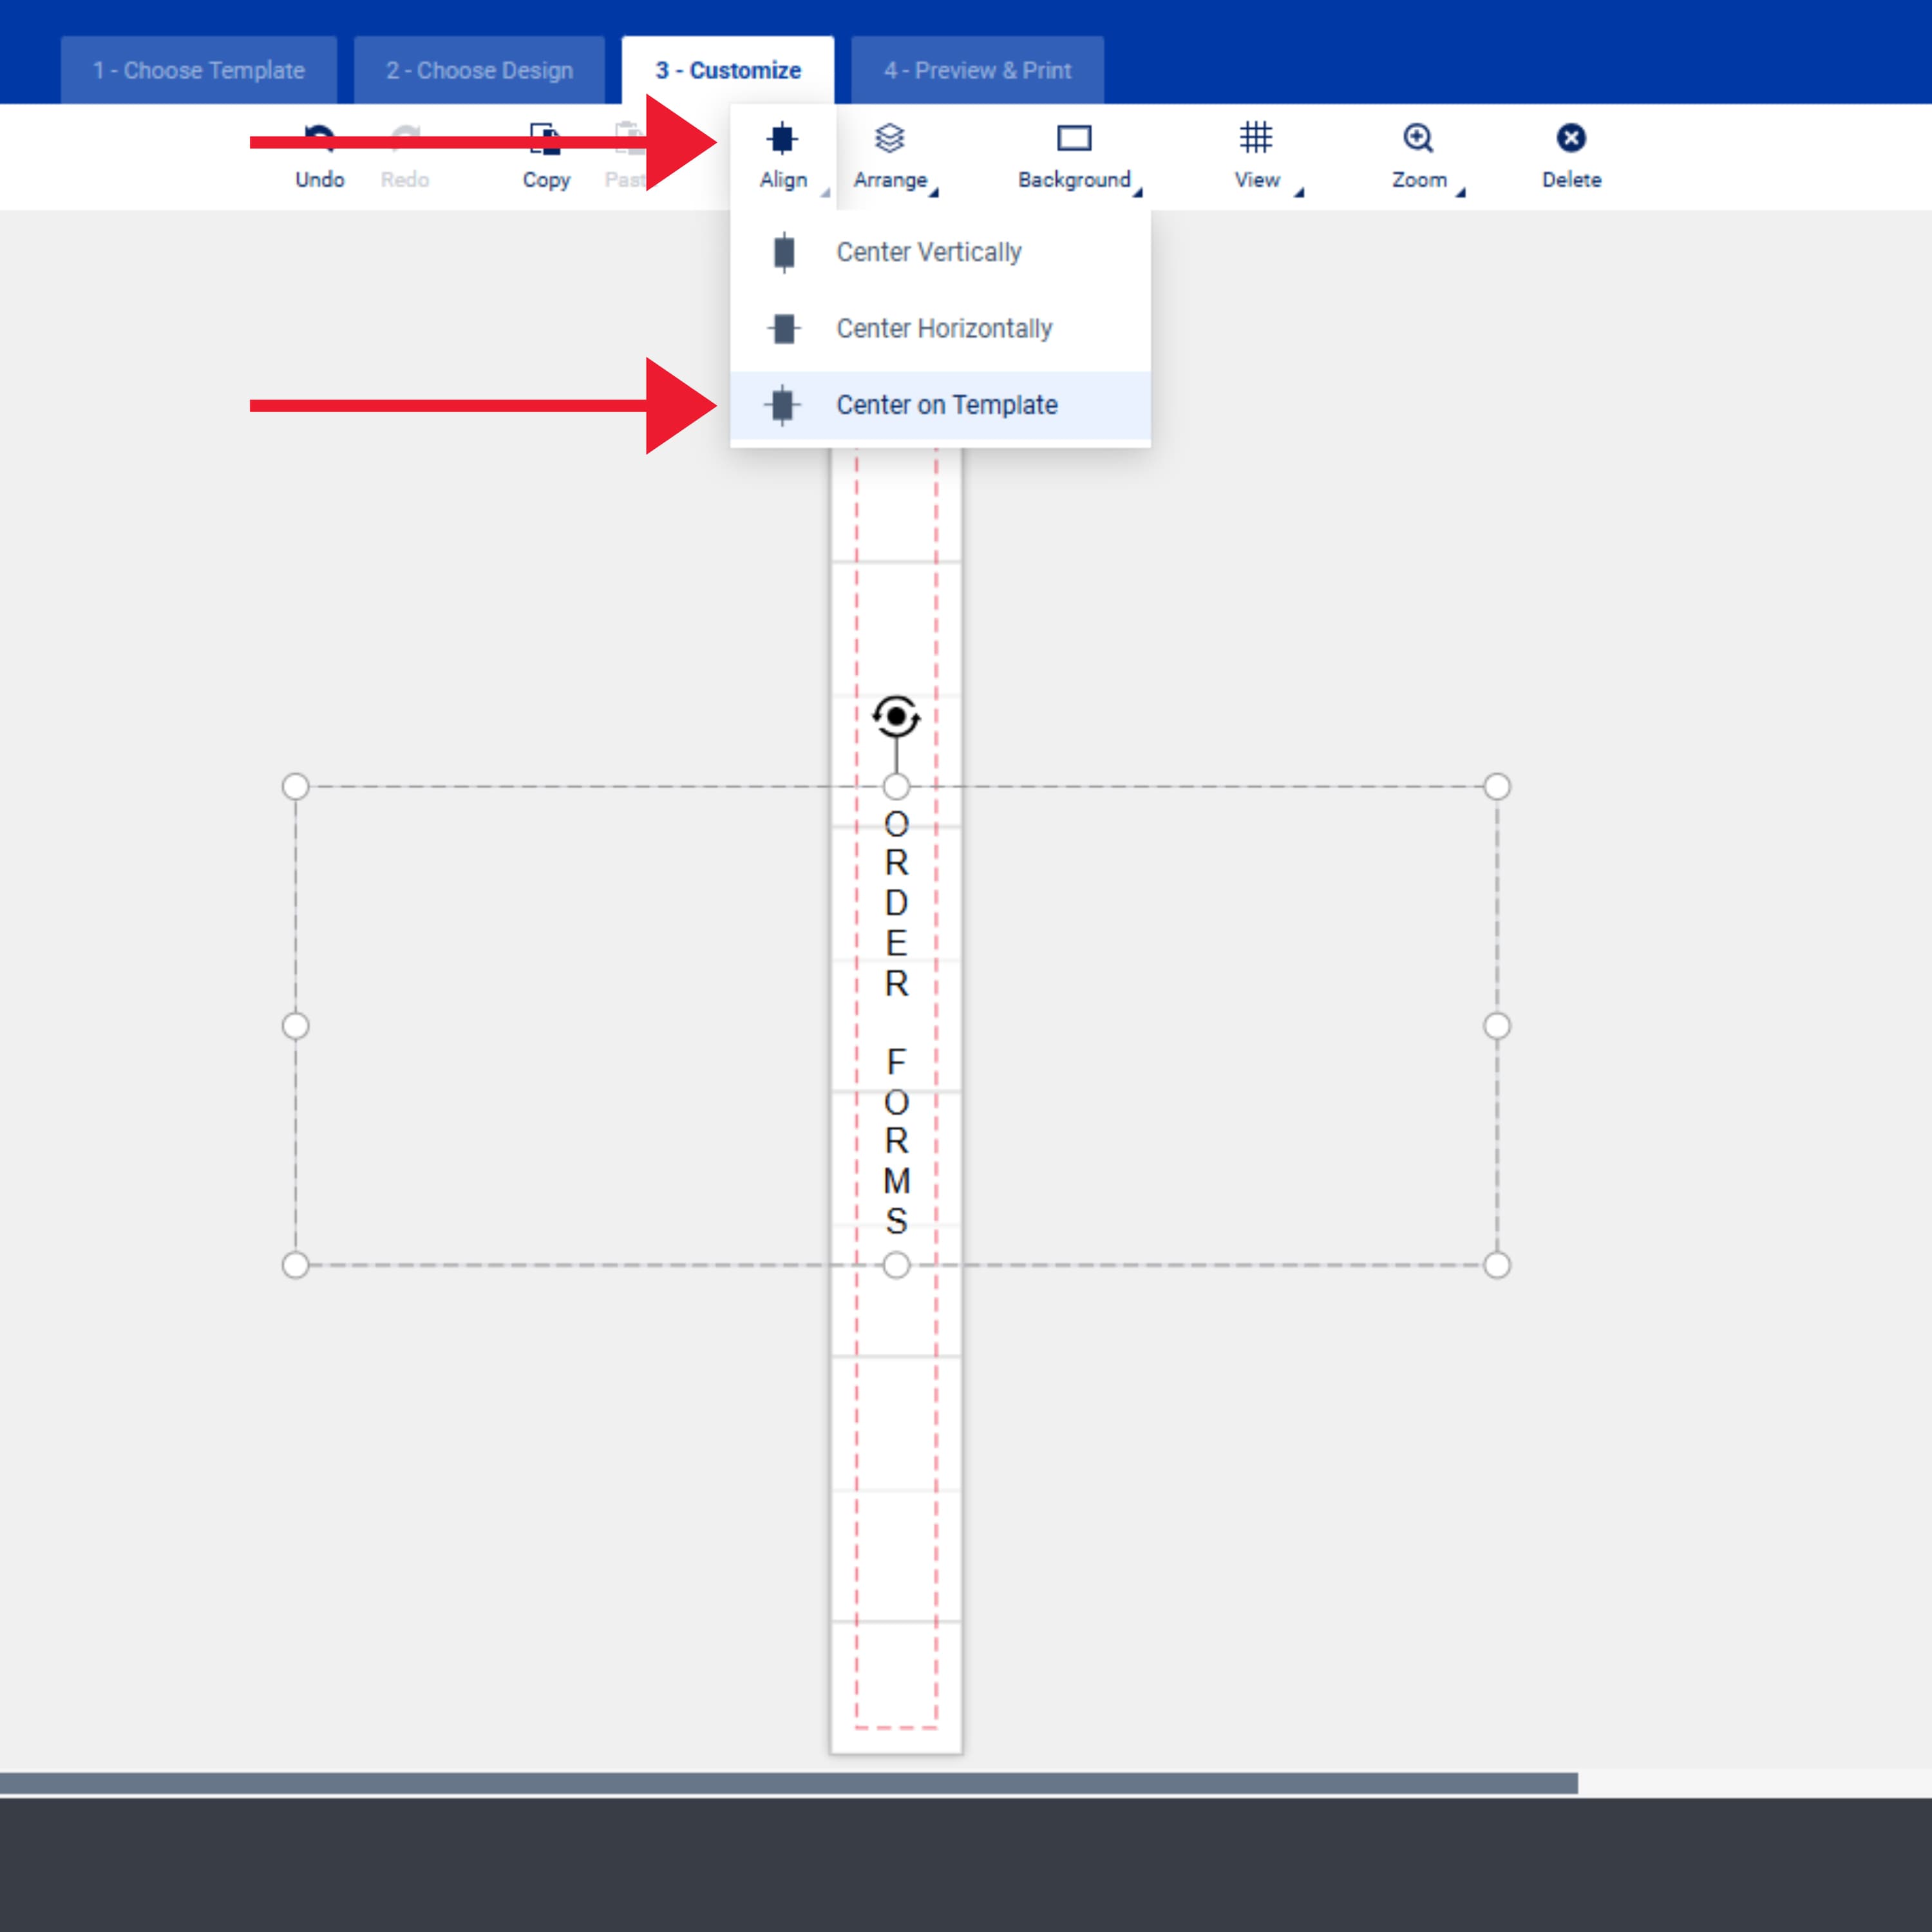The height and width of the screenshot is (1932, 1932).
Task: Click the right-middle resize handle
Action: (x=1497, y=1026)
